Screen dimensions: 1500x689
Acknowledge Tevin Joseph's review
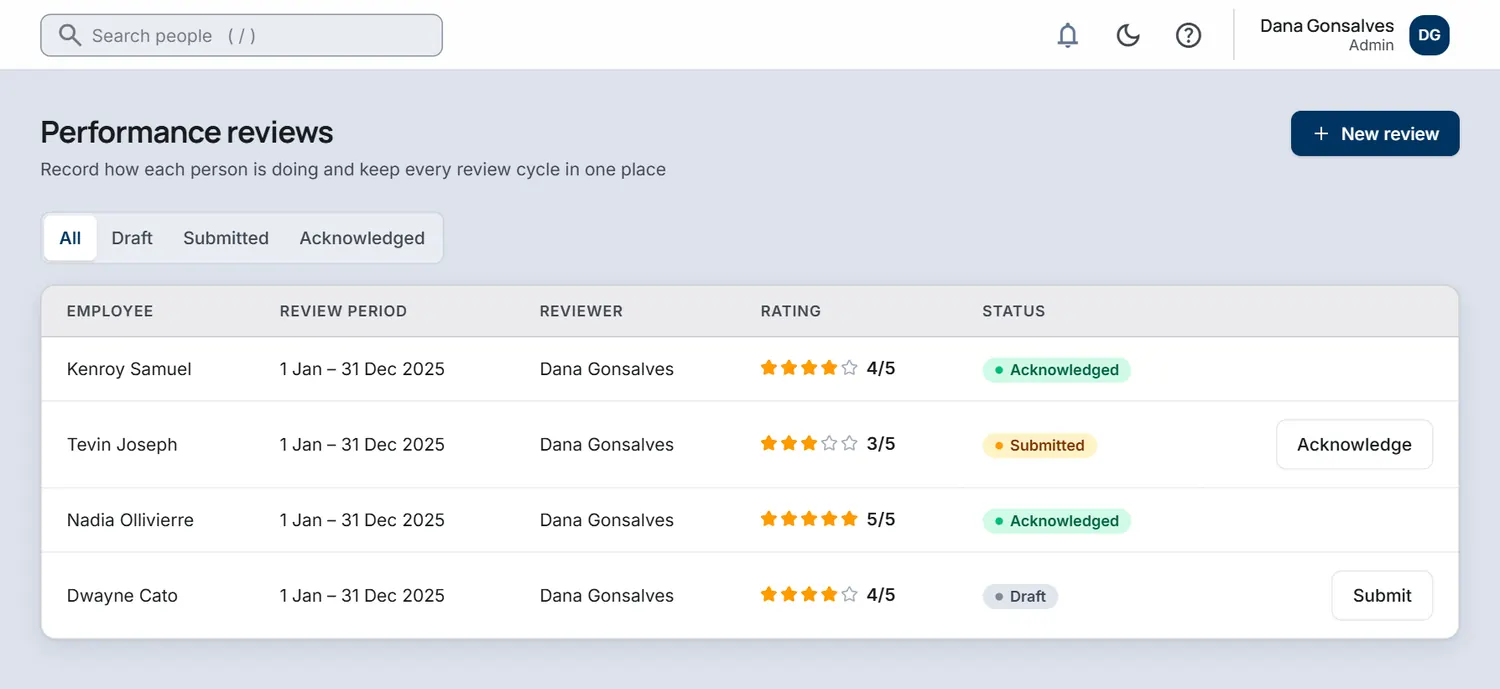[x=1354, y=445]
